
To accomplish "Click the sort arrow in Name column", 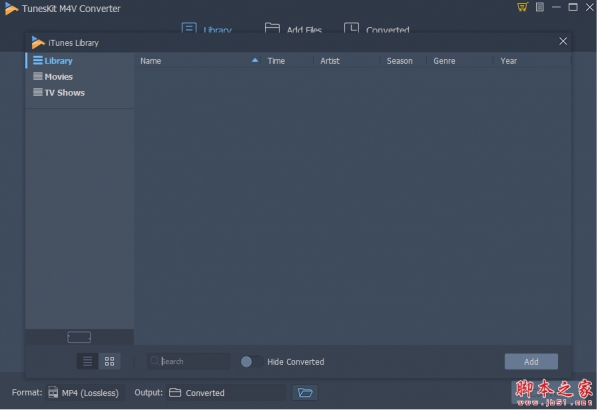I will click(256, 60).
